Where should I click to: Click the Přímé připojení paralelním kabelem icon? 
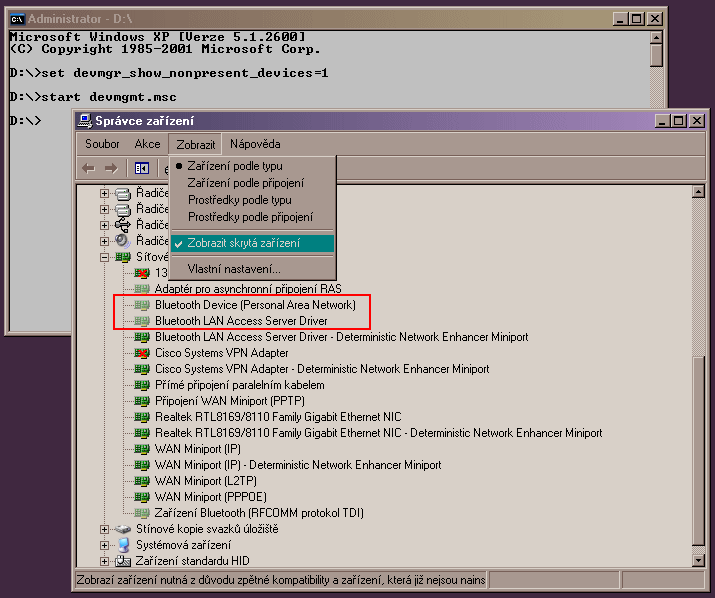pos(142,385)
